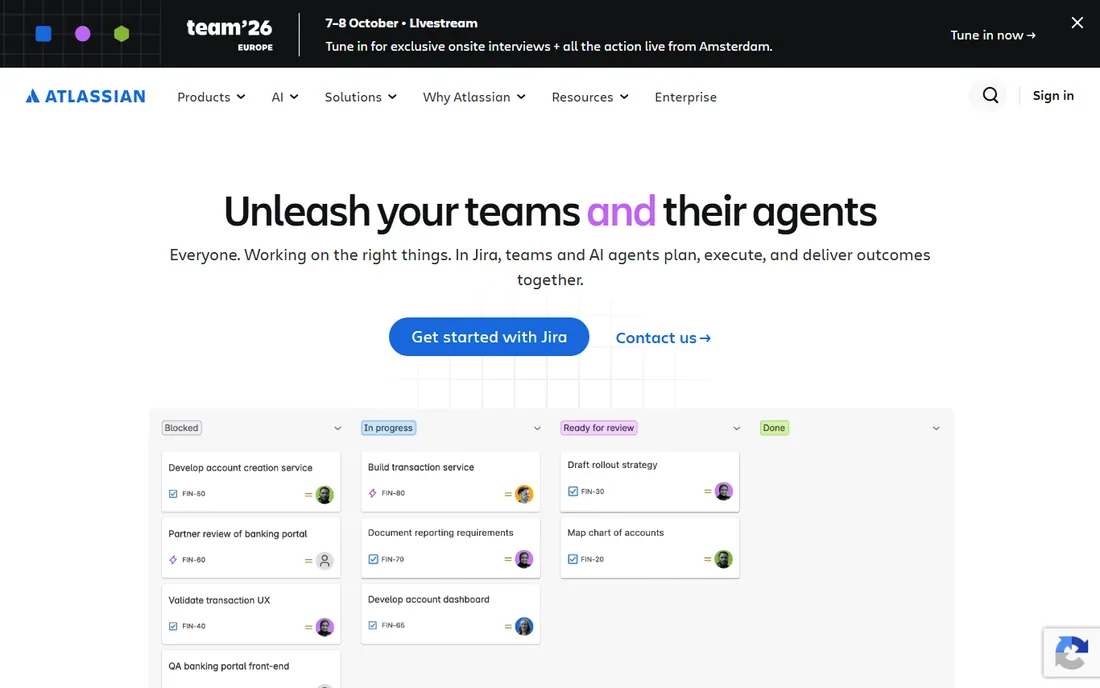Image resolution: width=1100 pixels, height=688 pixels.
Task: Open the Contact us link
Action: pos(663,338)
